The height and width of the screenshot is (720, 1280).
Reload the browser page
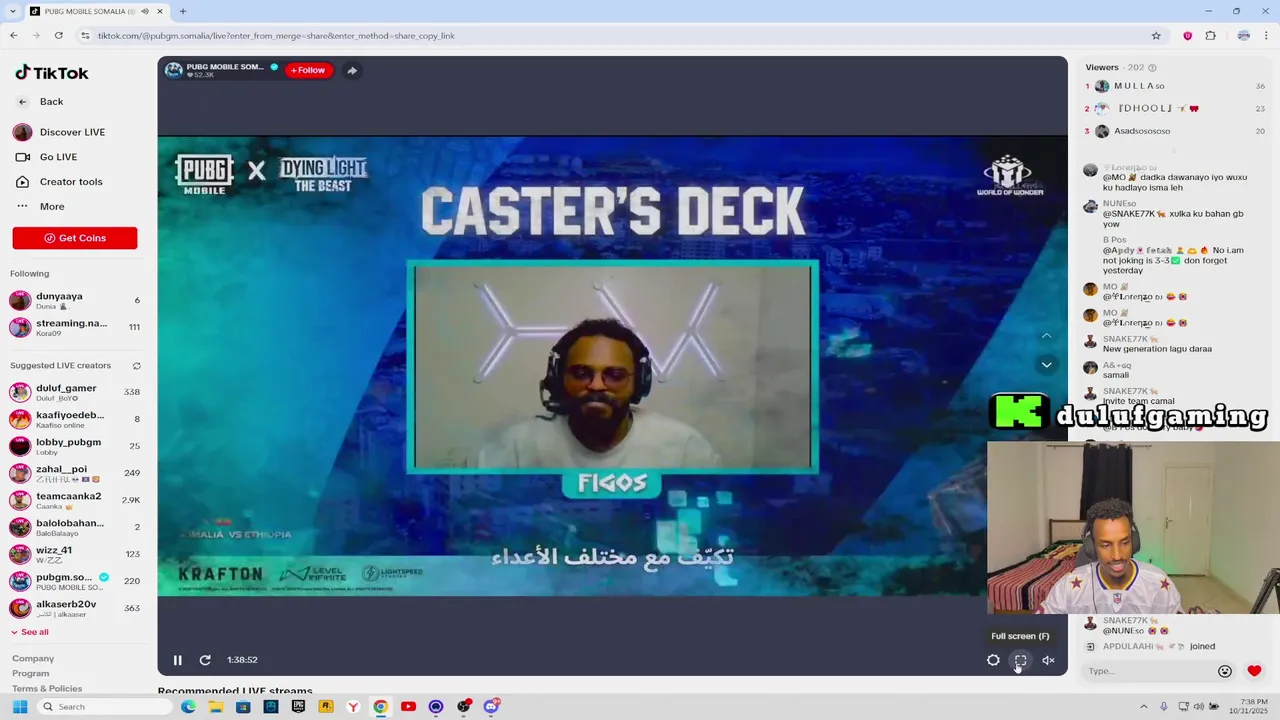point(59,36)
